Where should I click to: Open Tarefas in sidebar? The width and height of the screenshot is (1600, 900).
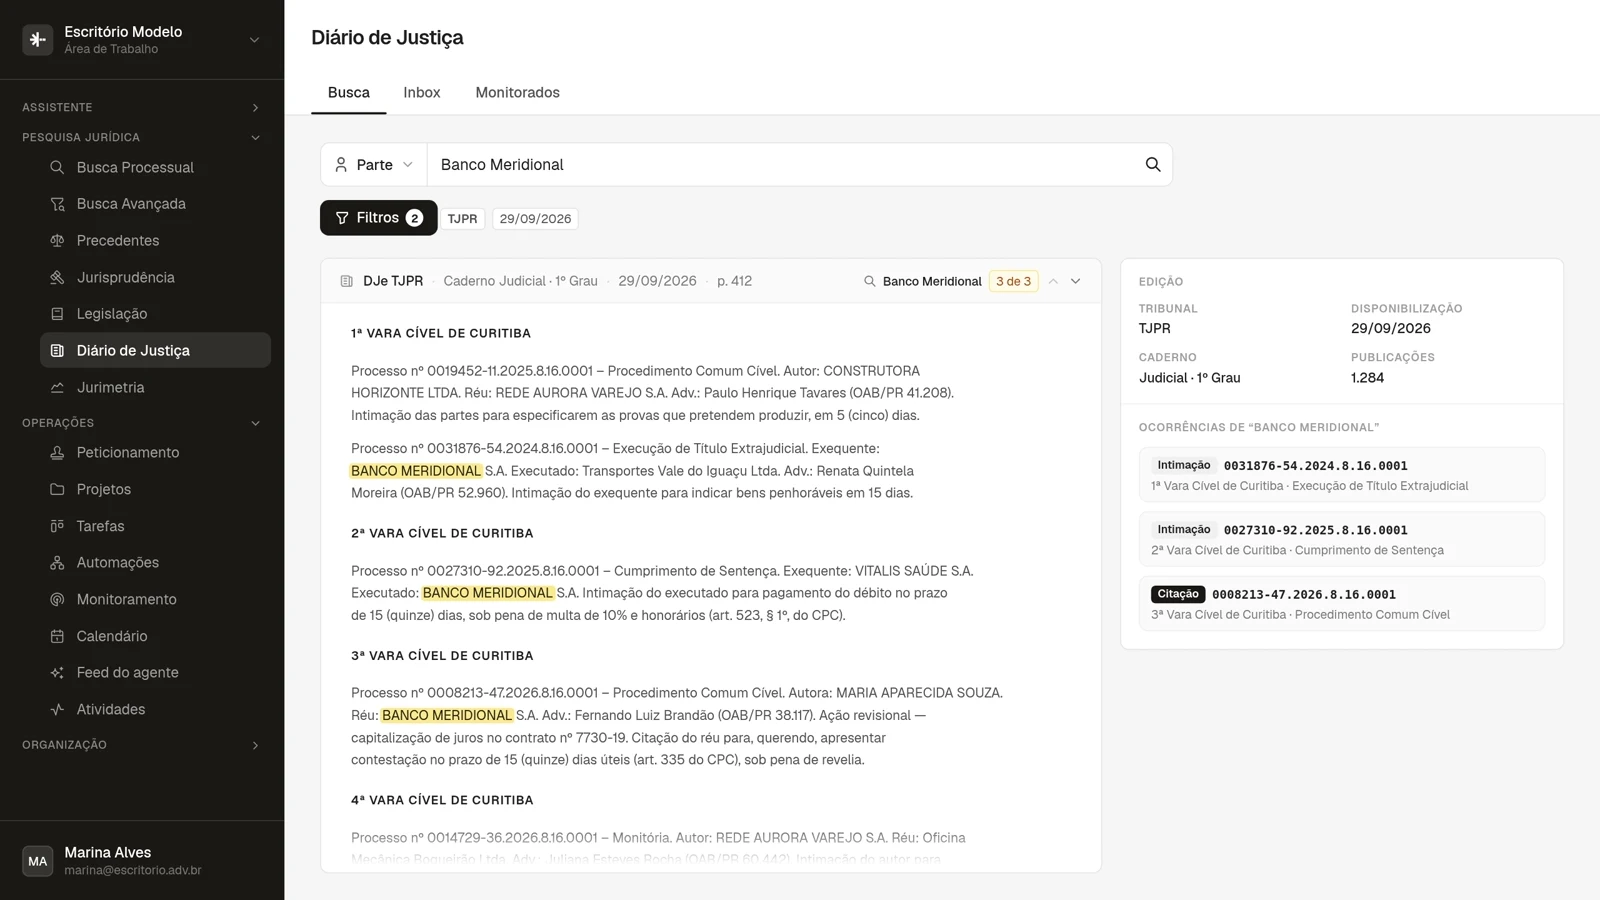[x=155, y=526]
